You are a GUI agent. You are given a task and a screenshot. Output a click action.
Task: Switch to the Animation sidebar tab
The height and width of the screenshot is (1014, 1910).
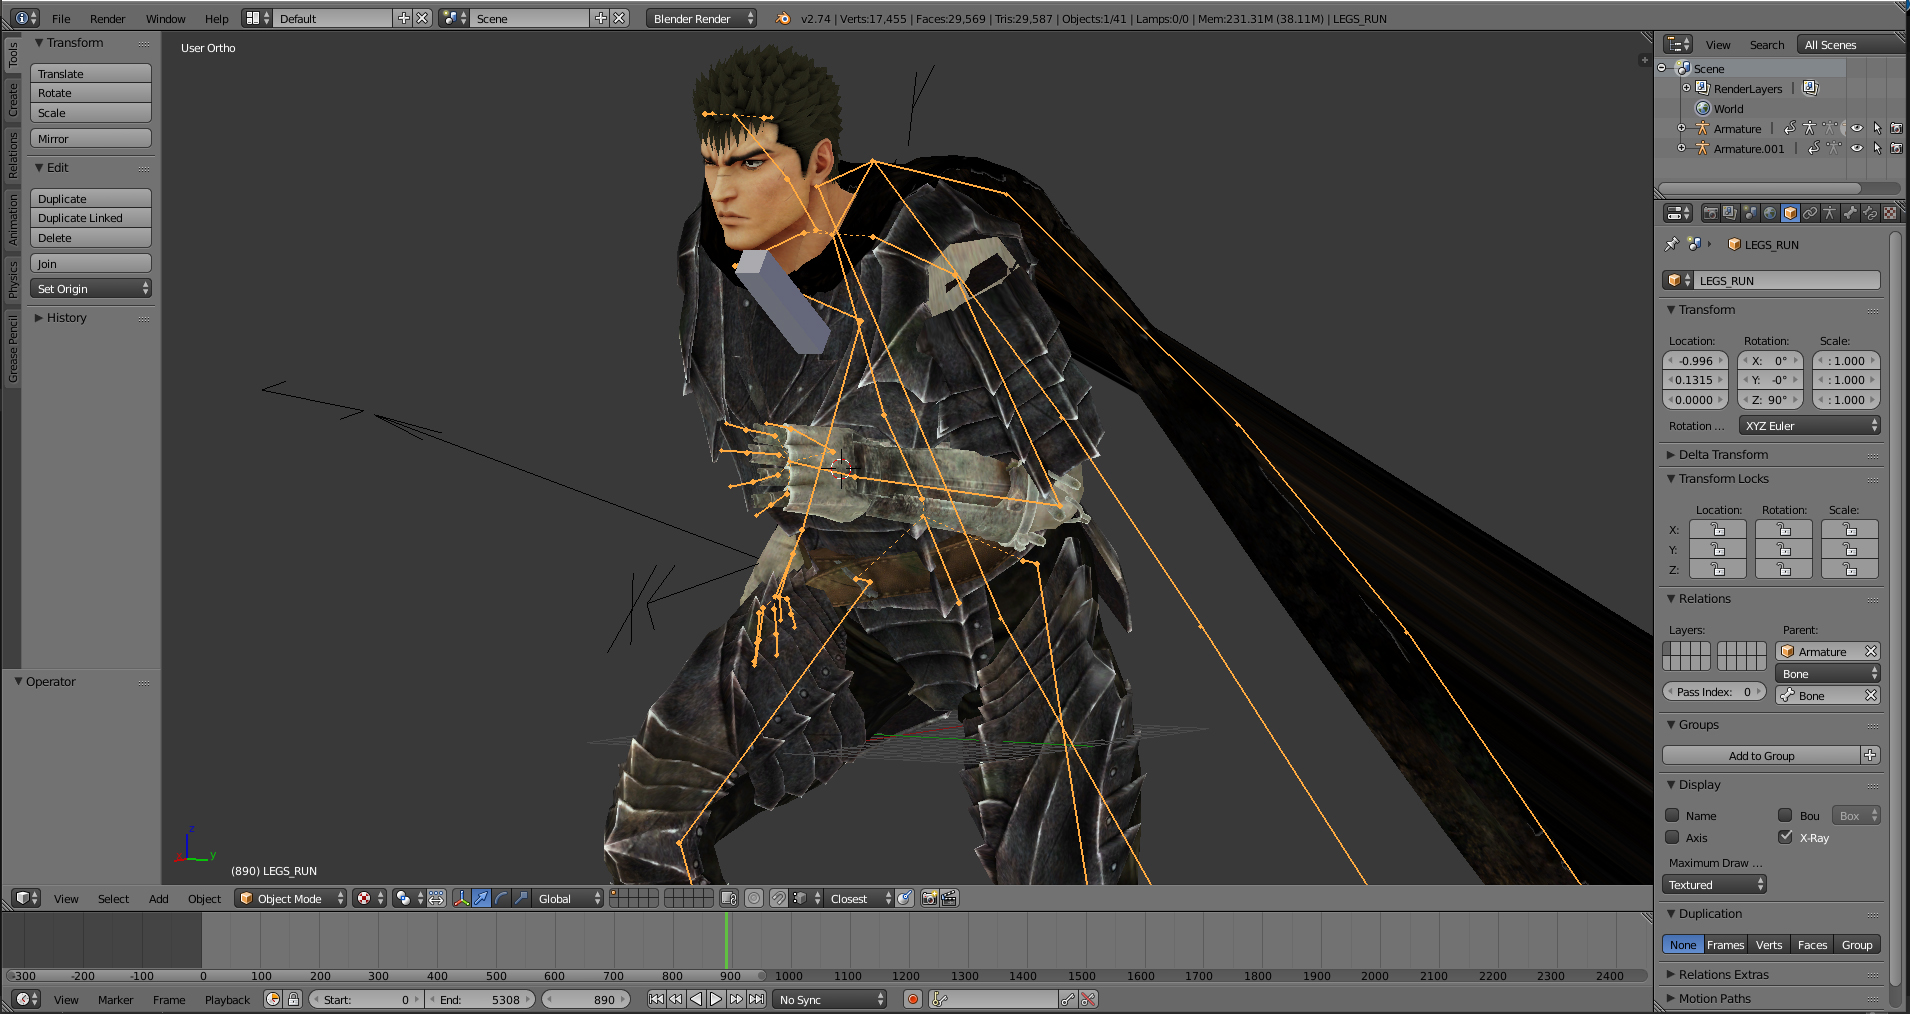(13, 219)
